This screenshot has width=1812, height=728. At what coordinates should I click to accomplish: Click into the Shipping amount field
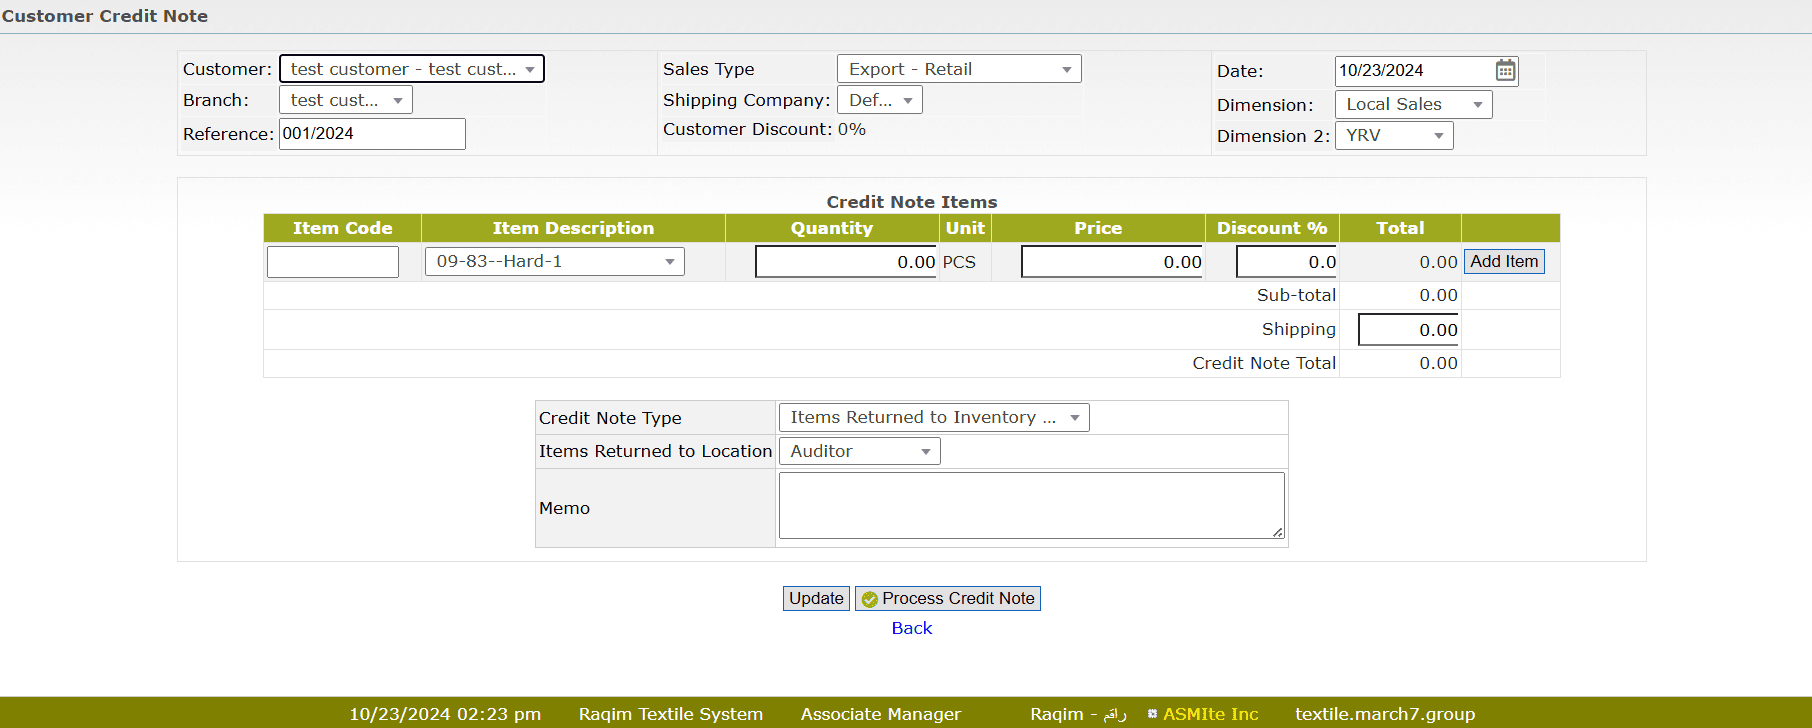click(1407, 330)
